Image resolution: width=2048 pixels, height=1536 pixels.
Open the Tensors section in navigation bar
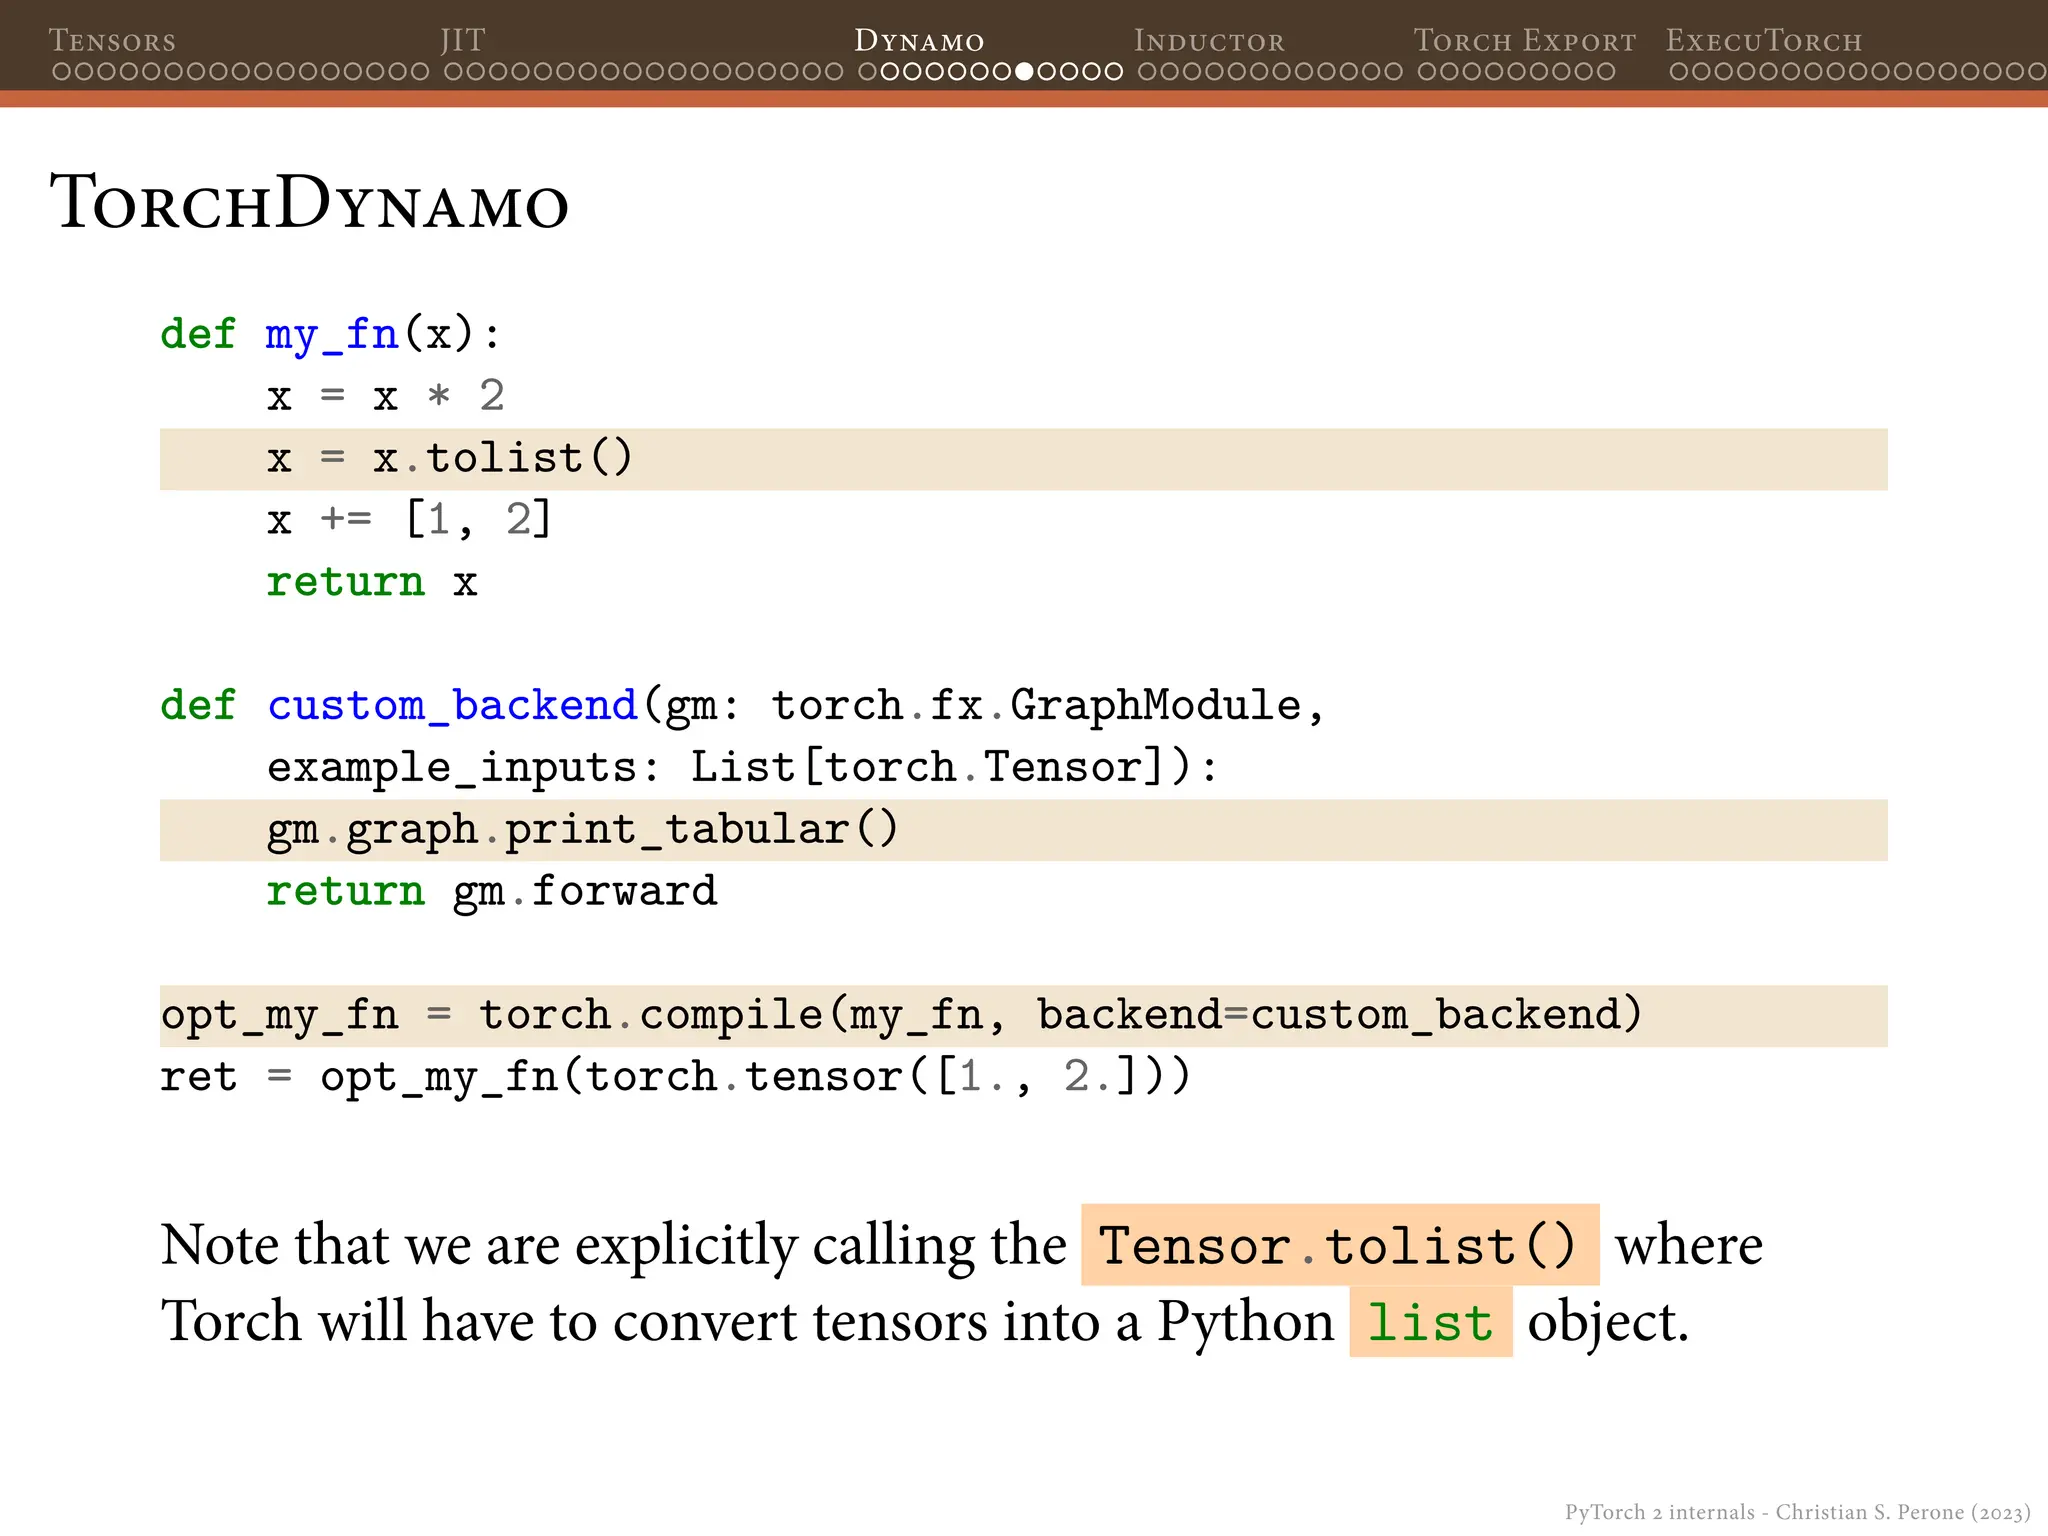click(112, 41)
